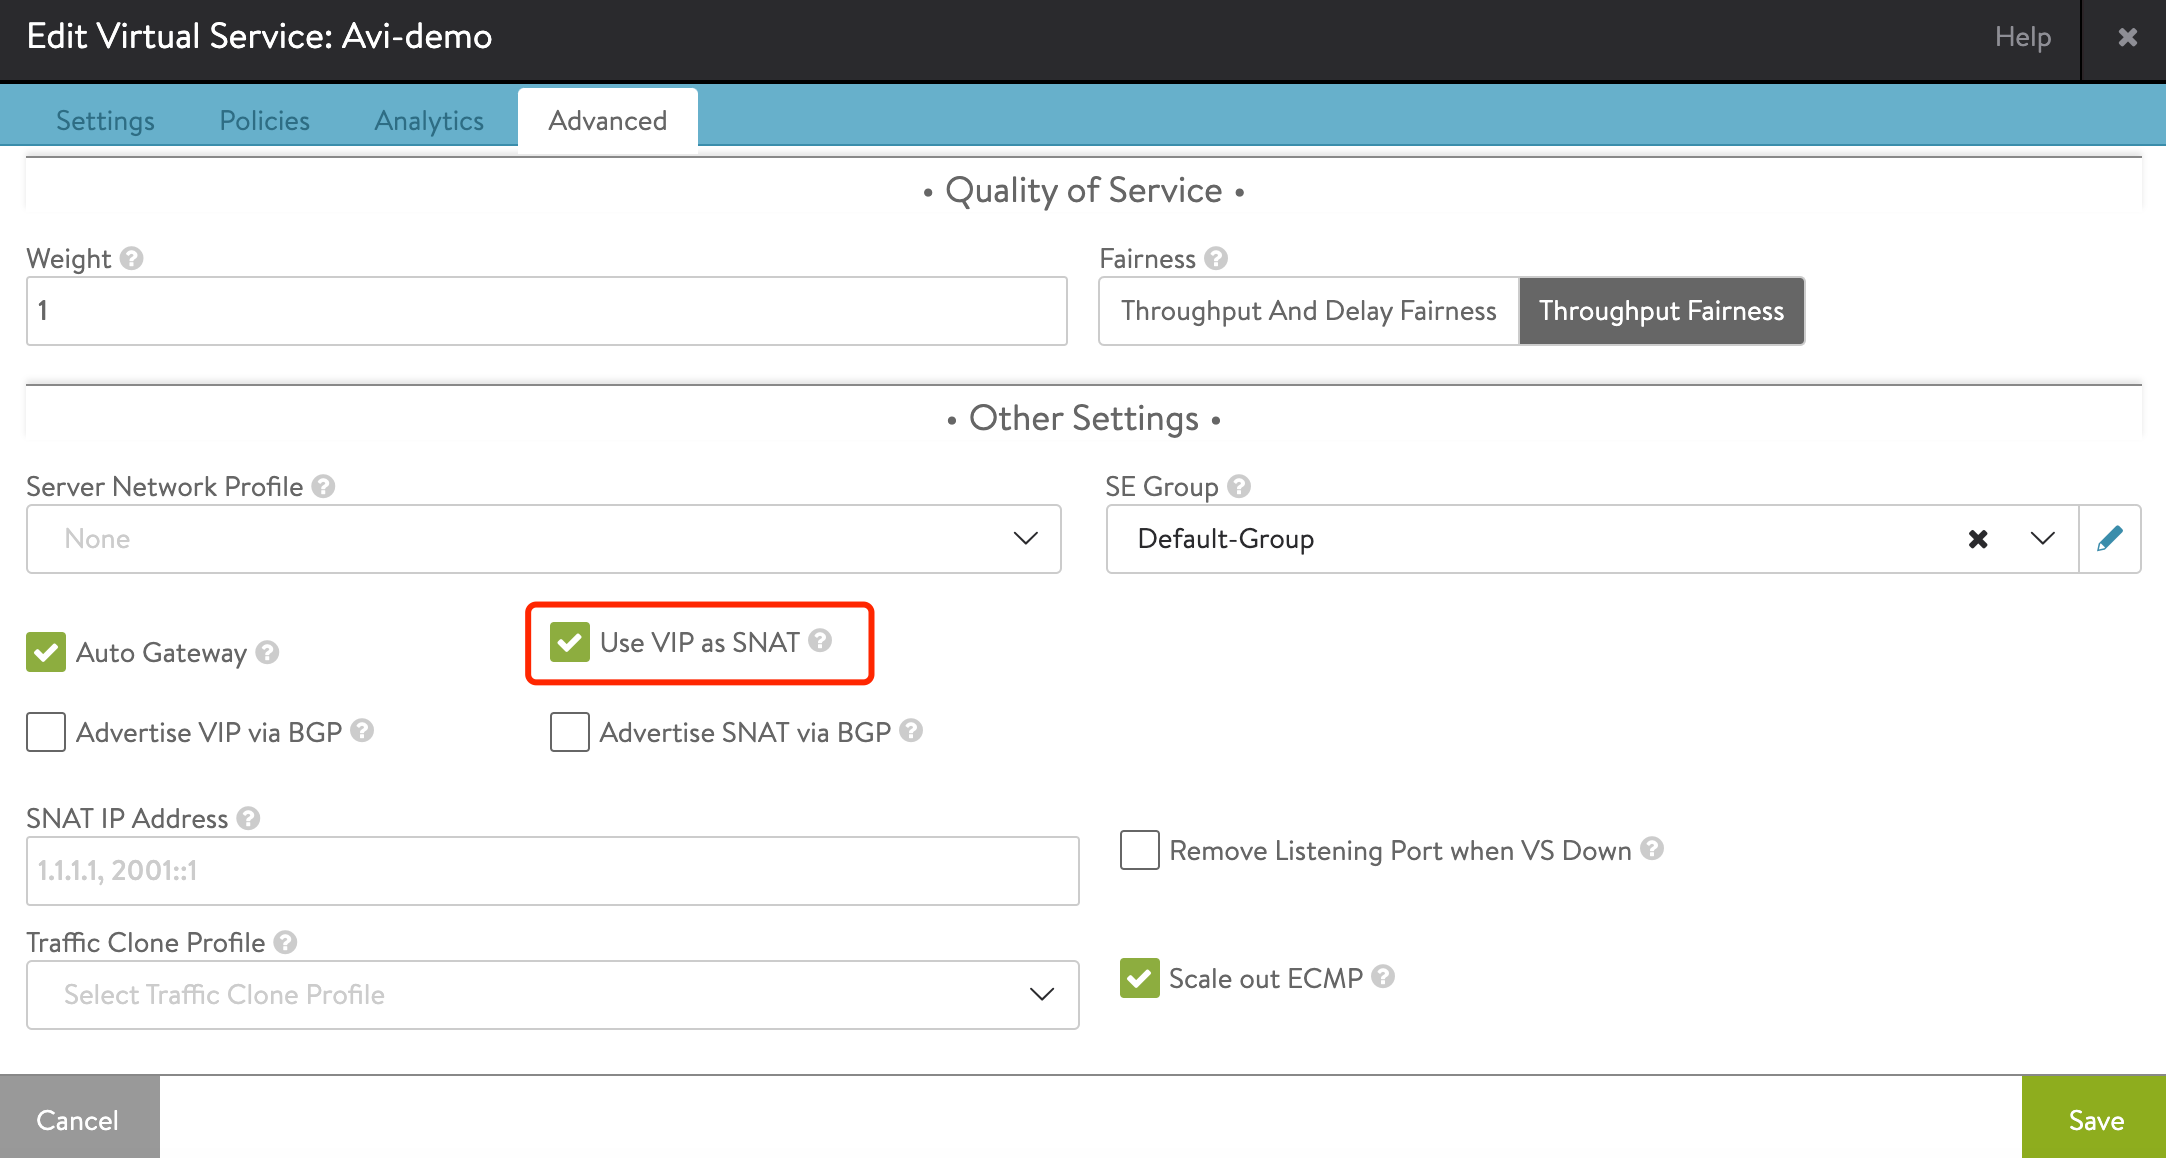Enable Advertise SNAT via BGP
Screen dimensions: 2166x1158
[x=570, y=732]
